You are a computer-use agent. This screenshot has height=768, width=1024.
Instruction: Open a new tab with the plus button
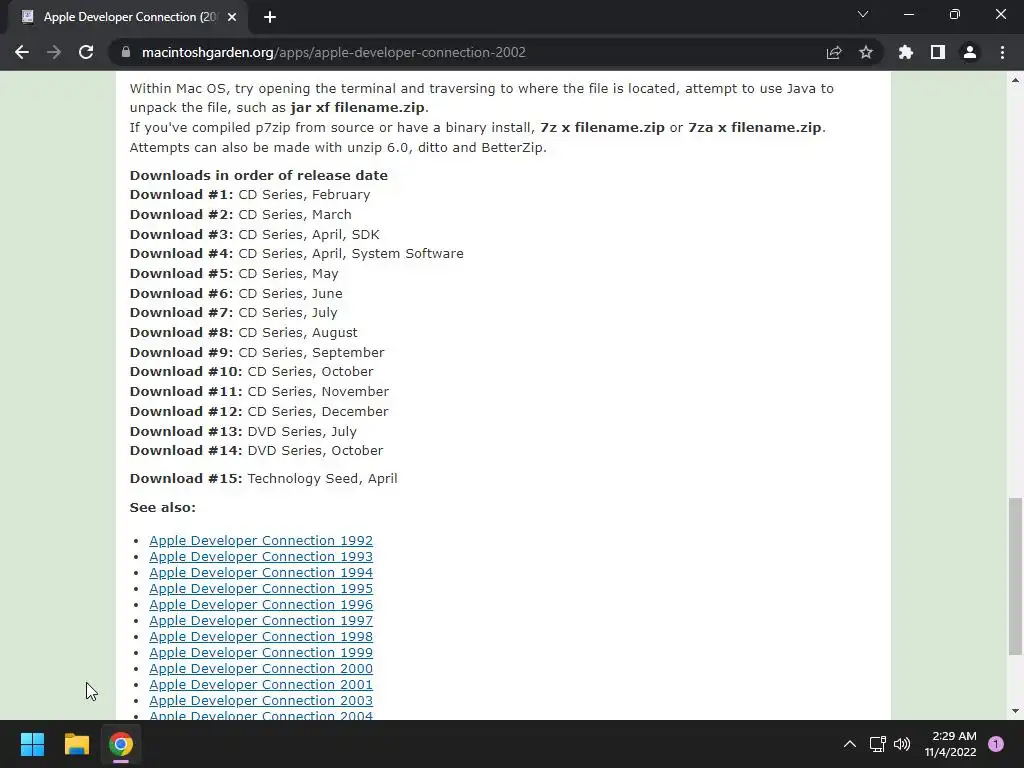coord(270,17)
